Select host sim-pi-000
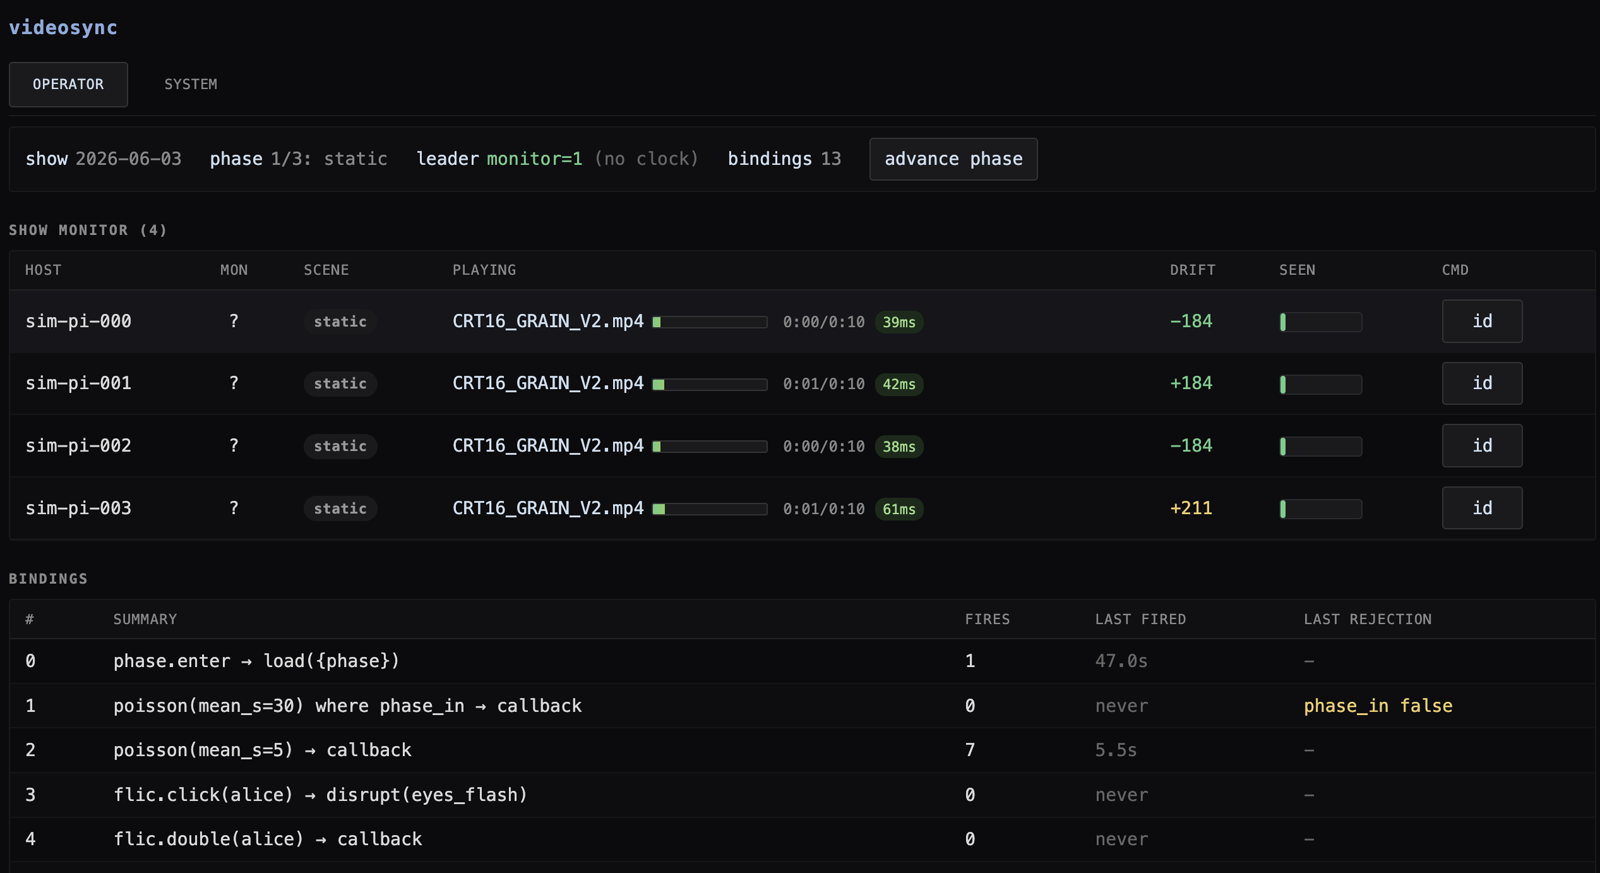 tap(78, 321)
